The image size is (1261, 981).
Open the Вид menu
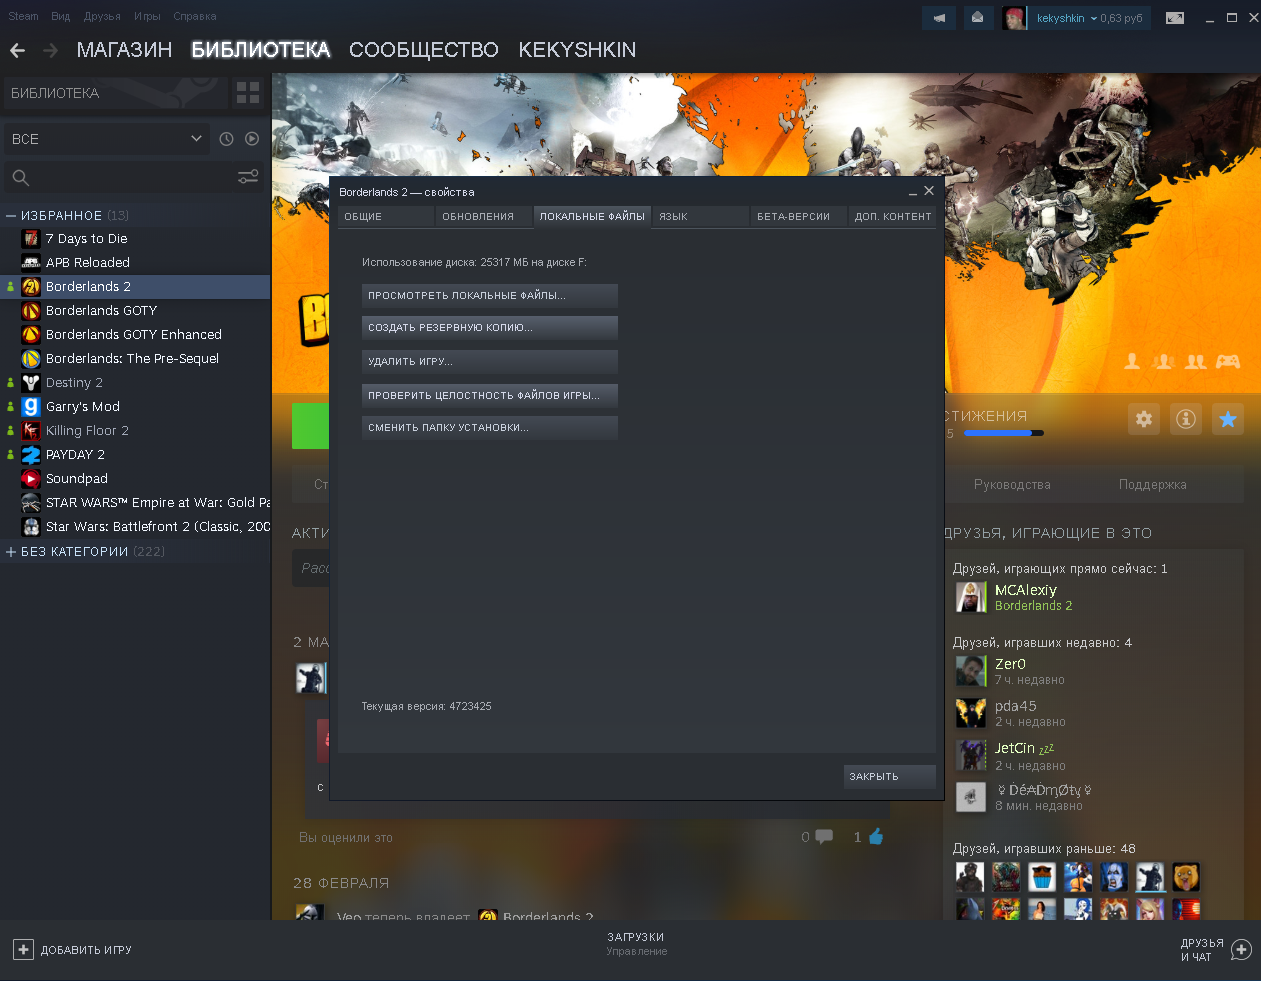60,17
